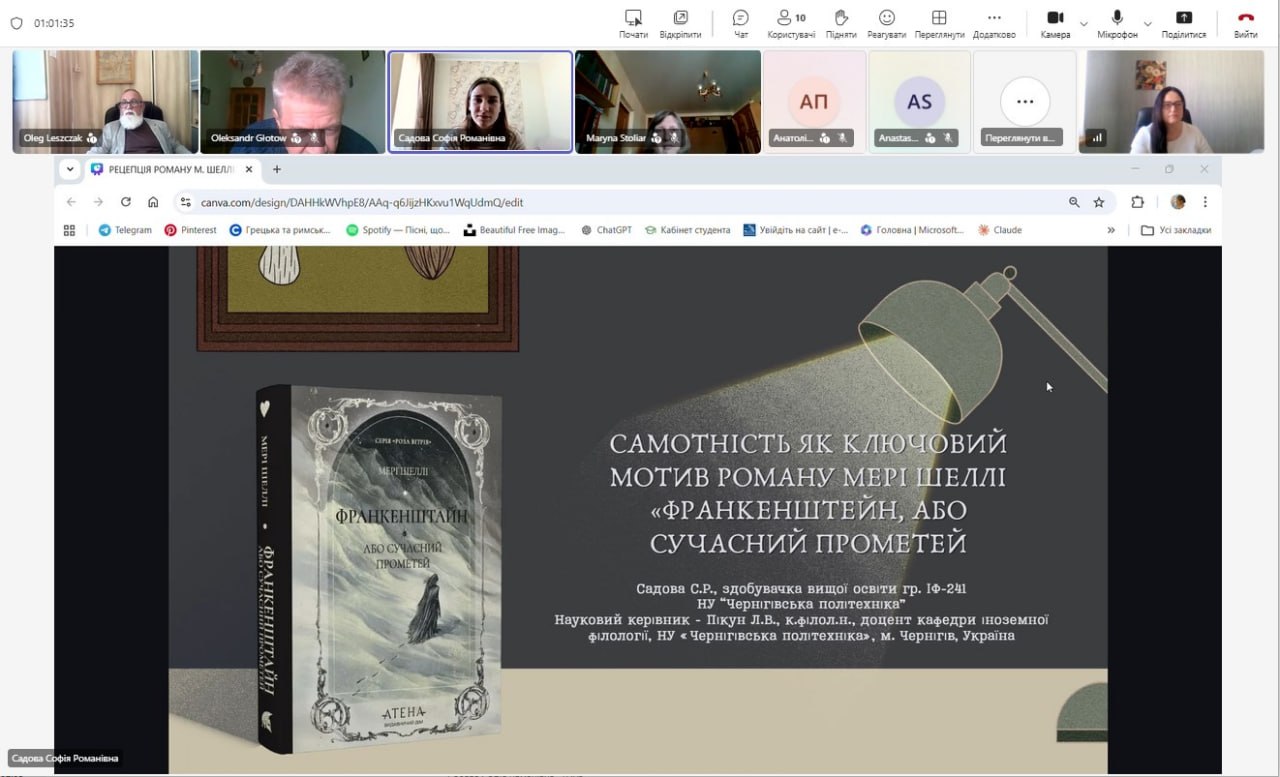The height and width of the screenshot is (777, 1280).
Task: Open the Реагувати reactions menu
Action: (x=886, y=24)
